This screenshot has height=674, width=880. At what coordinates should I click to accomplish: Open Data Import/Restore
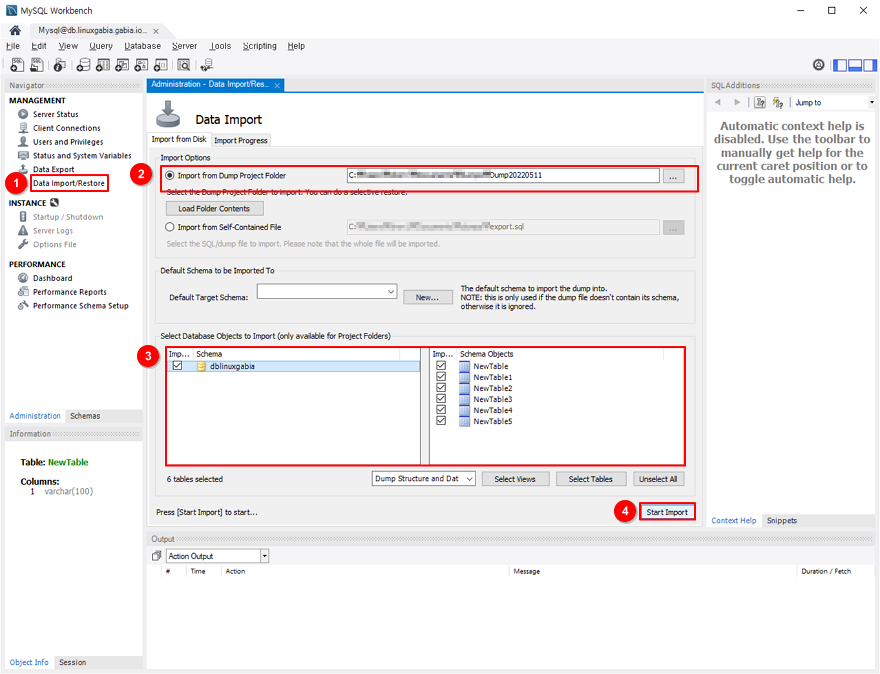coord(68,183)
